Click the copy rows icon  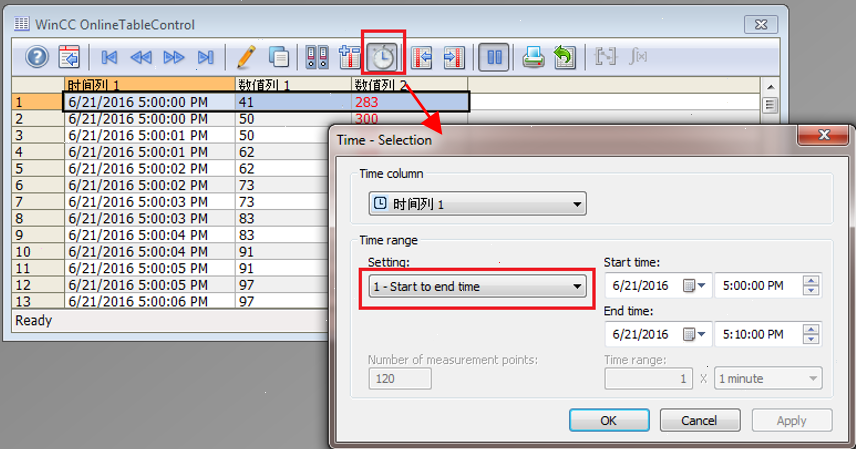[279, 57]
